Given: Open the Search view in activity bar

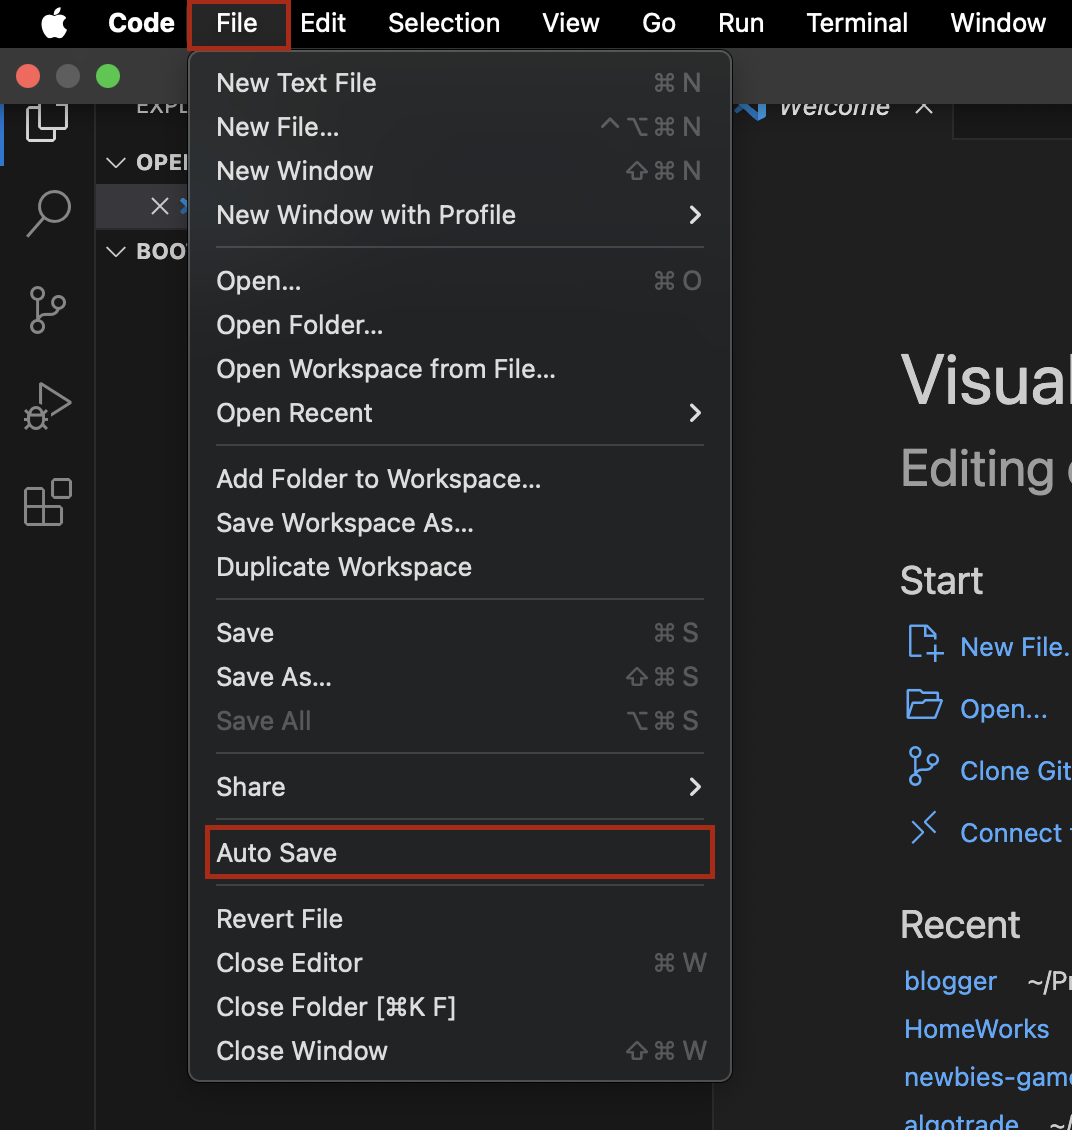Looking at the screenshot, I should point(48,213).
